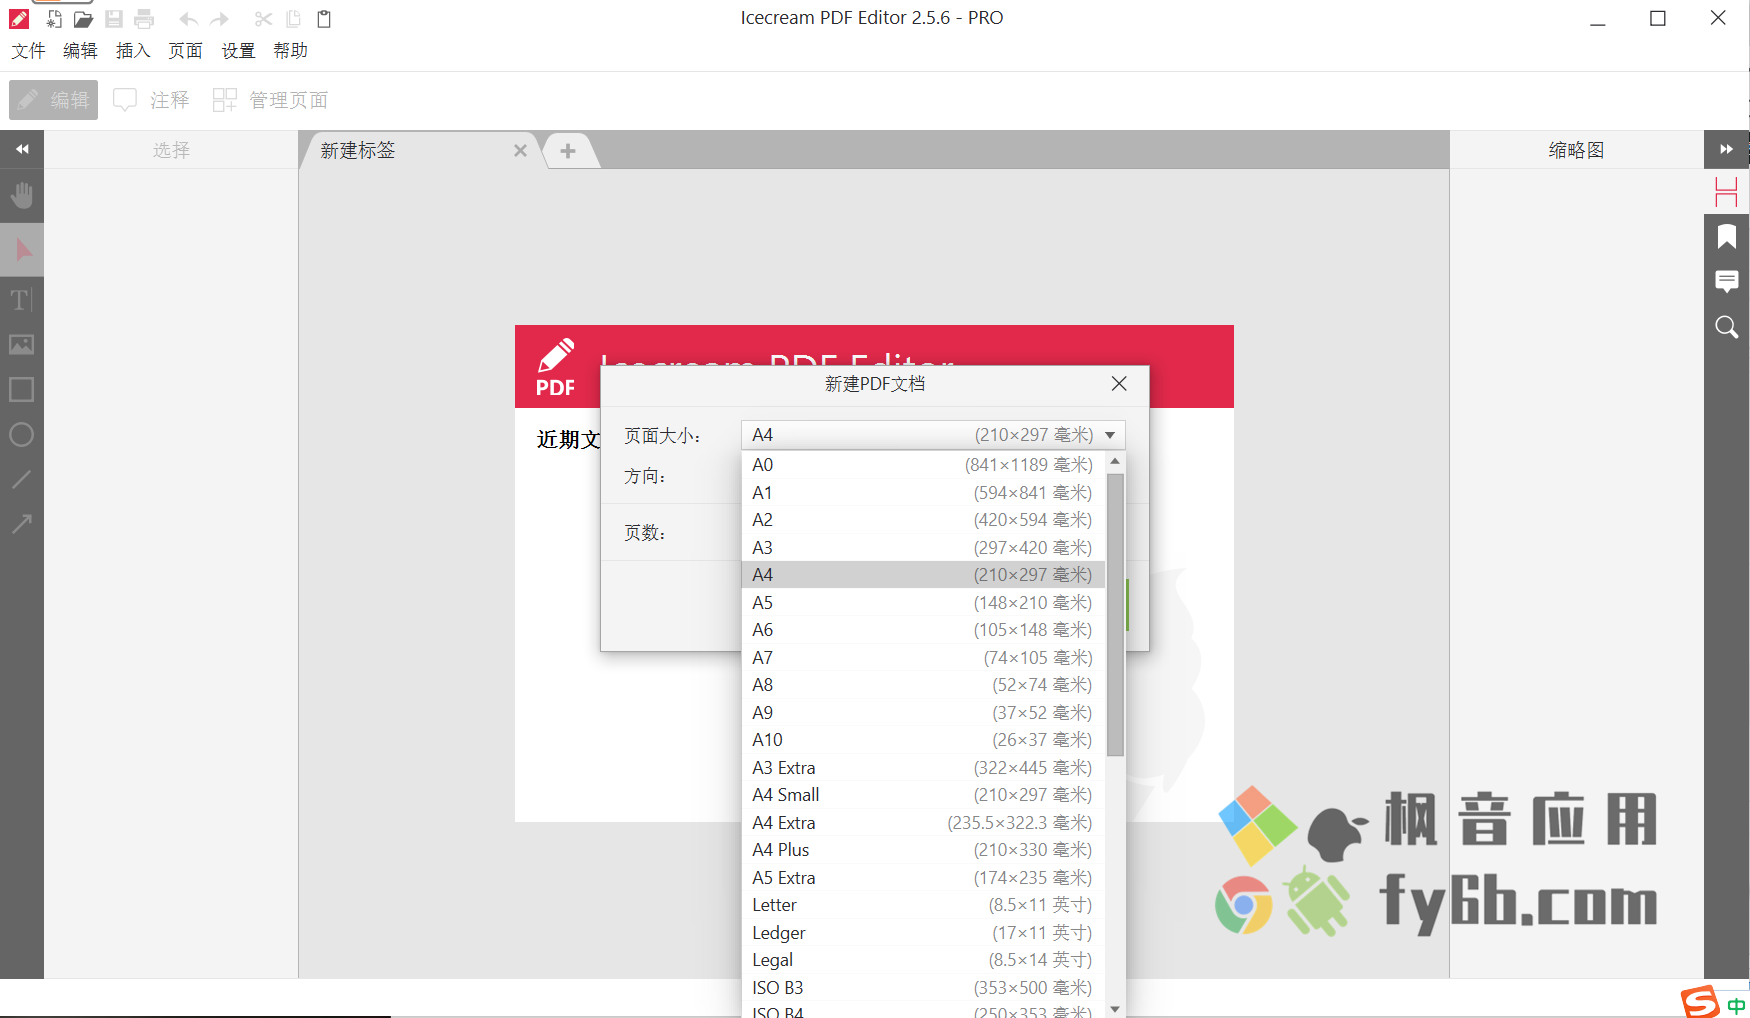
Task: Choose A6 page size option
Action: pos(923,630)
